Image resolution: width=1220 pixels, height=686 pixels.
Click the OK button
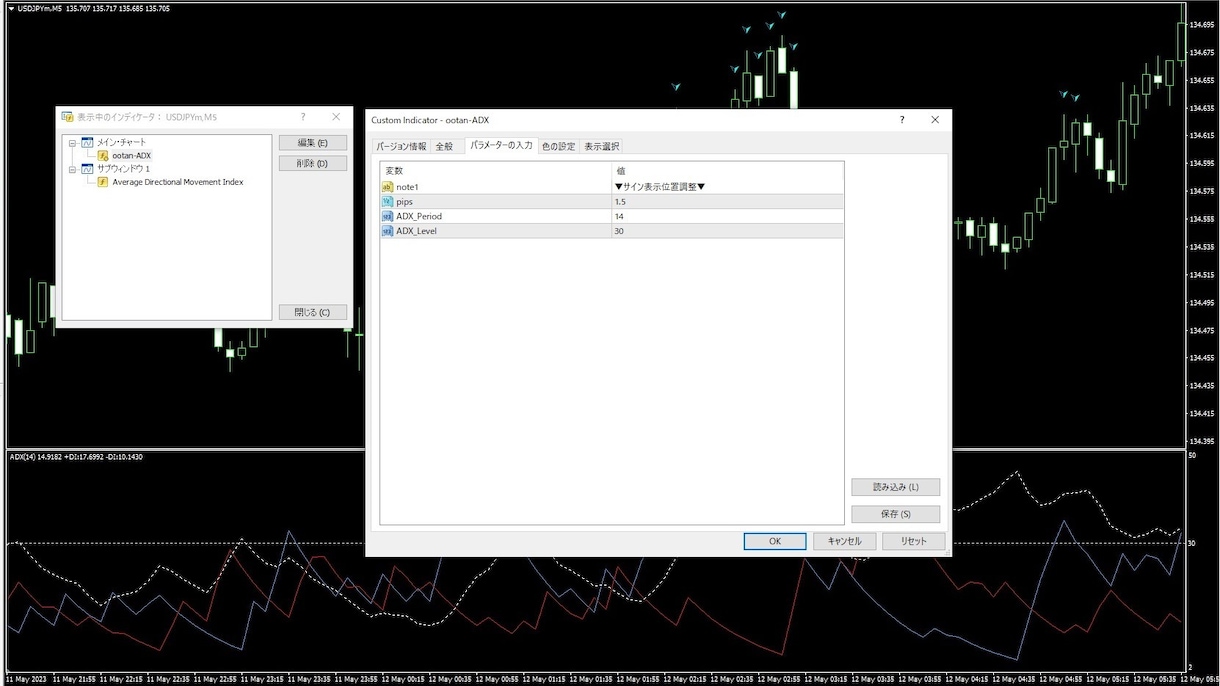(x=775, y=541)
